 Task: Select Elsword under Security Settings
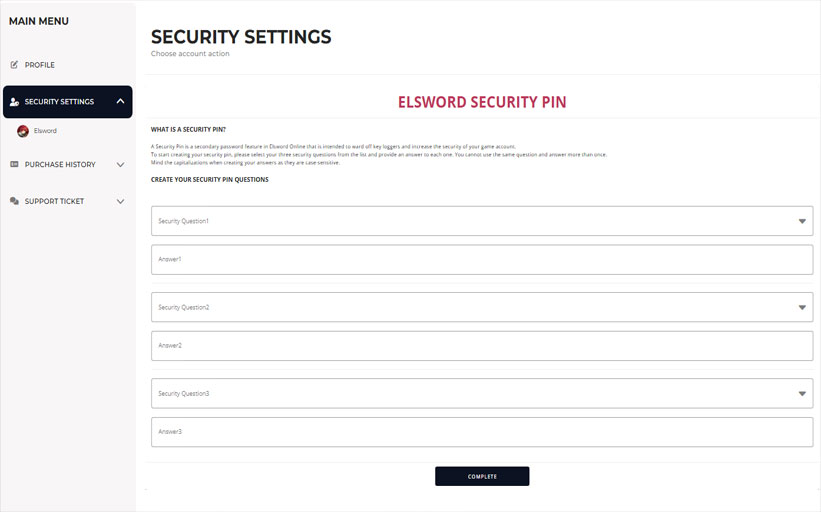coord(45,131)
